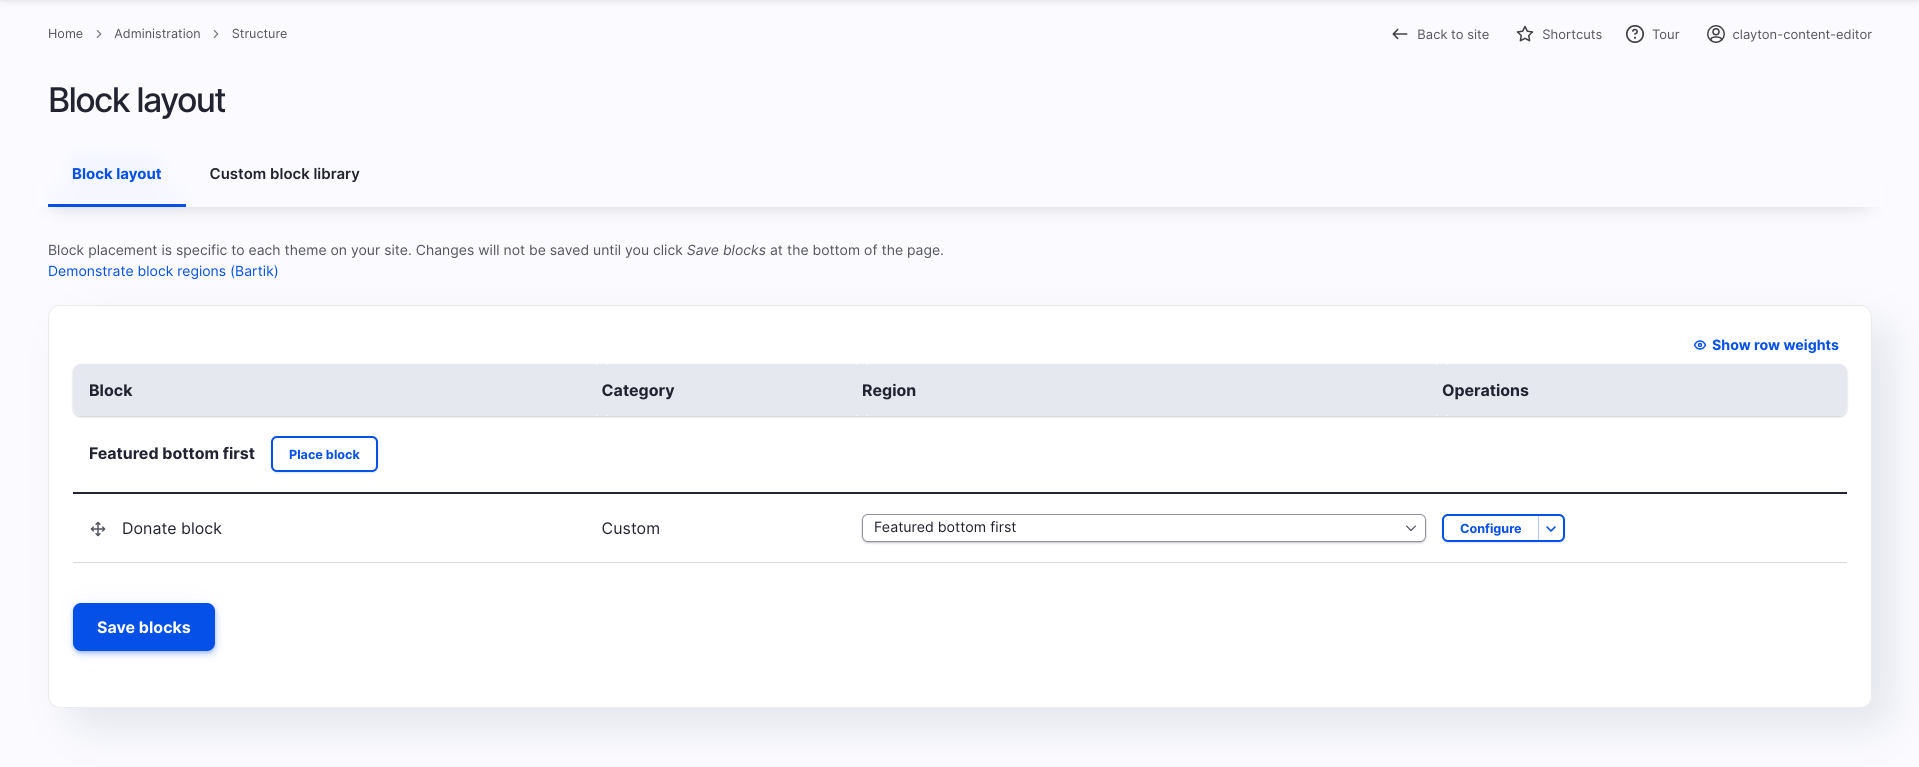Click the user avatar icon in header

point(1715,34)
